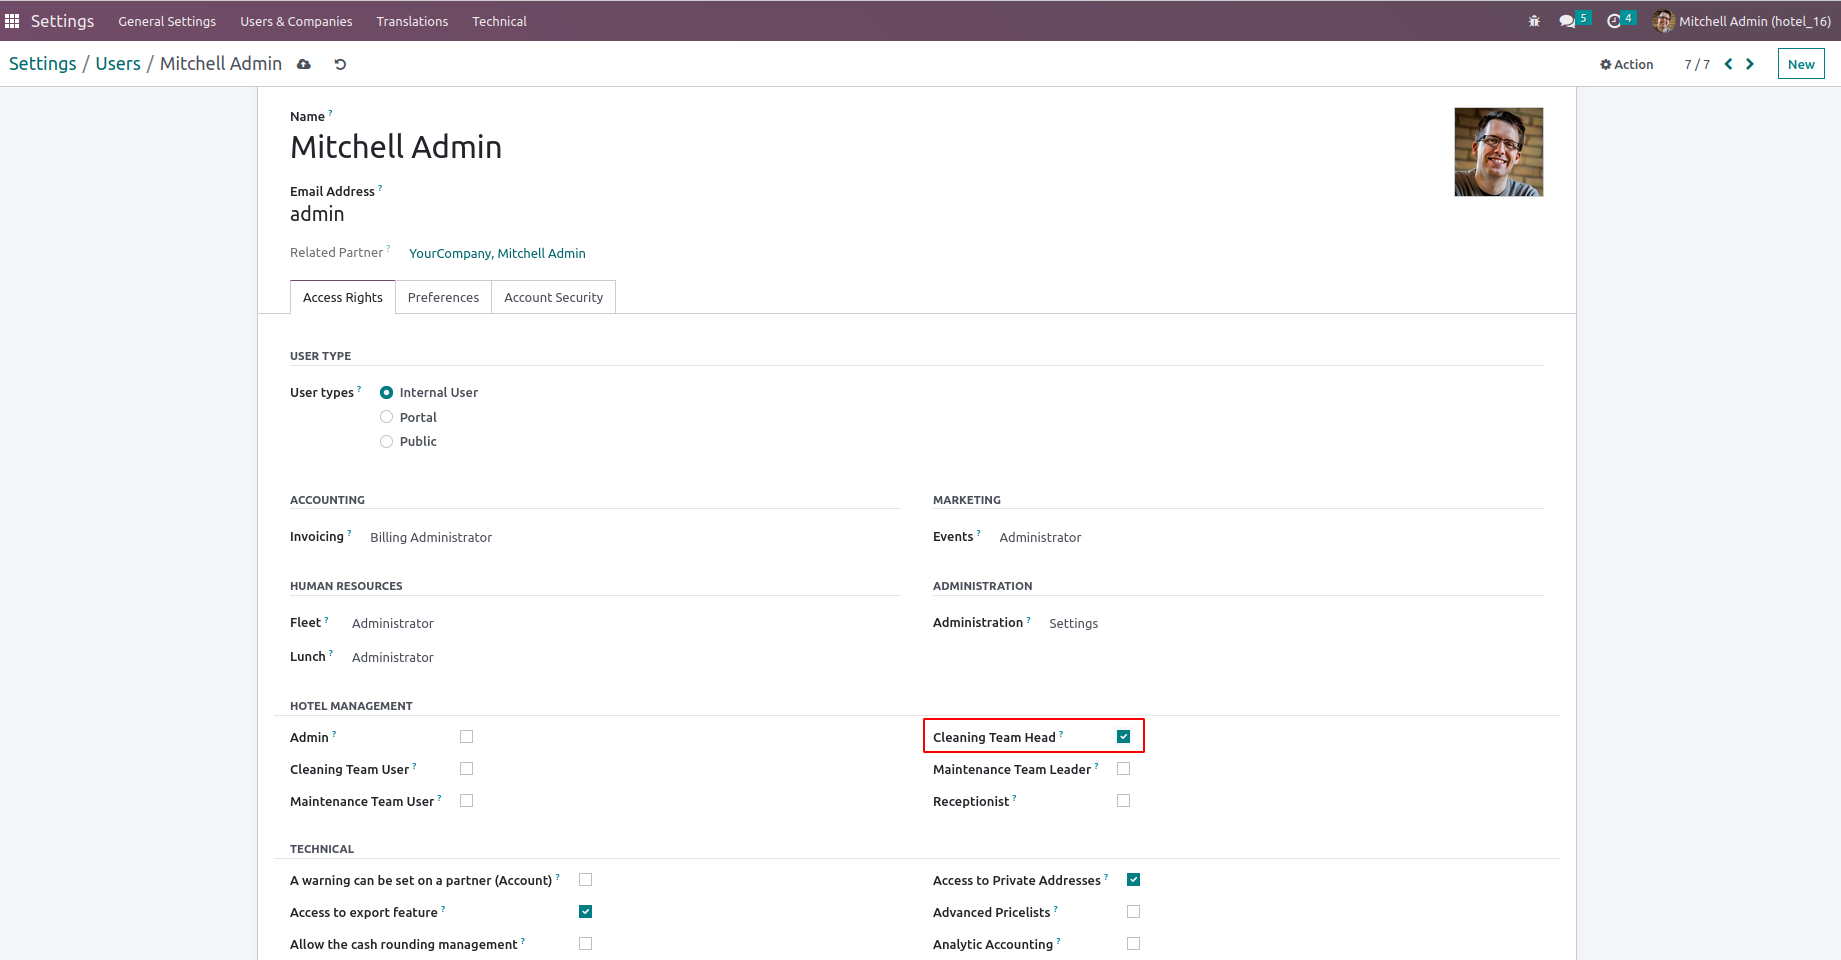Go to next record arrow

pos(1750,64)
